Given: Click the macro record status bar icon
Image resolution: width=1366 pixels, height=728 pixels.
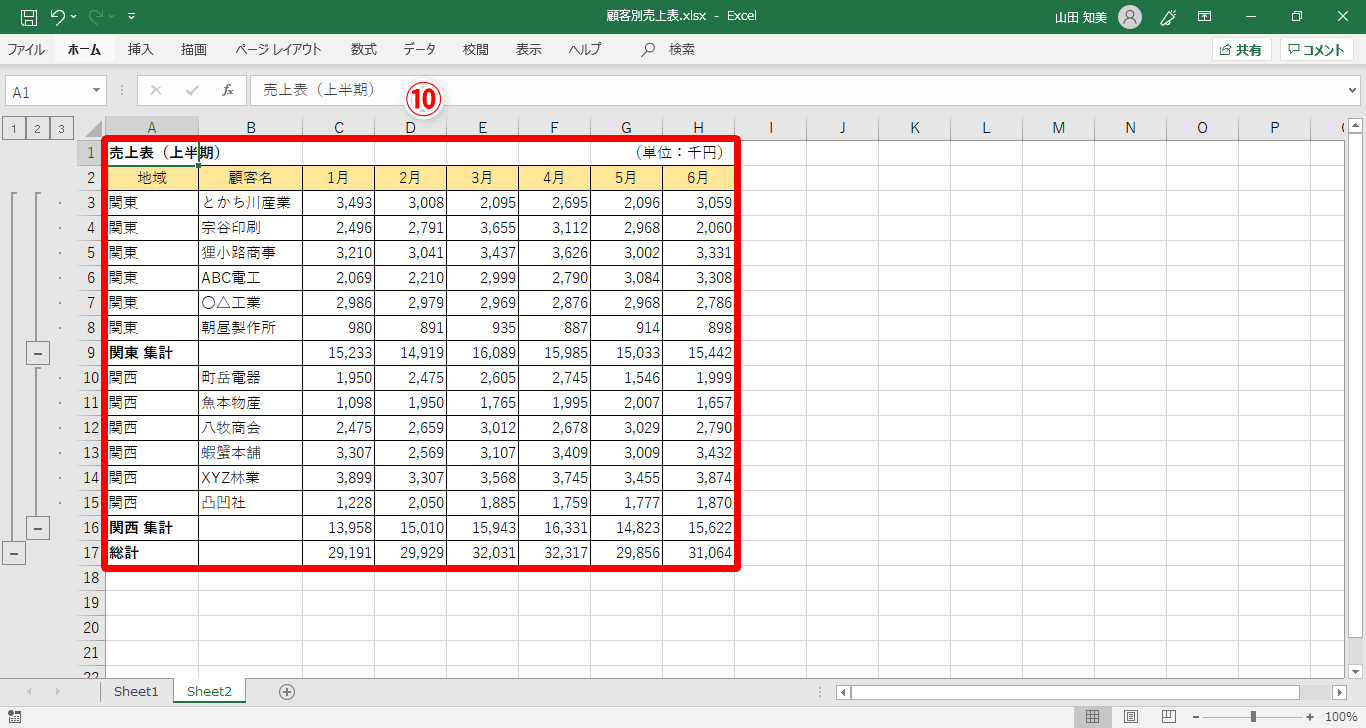Looking at the screenshot, I should [14, 717].
